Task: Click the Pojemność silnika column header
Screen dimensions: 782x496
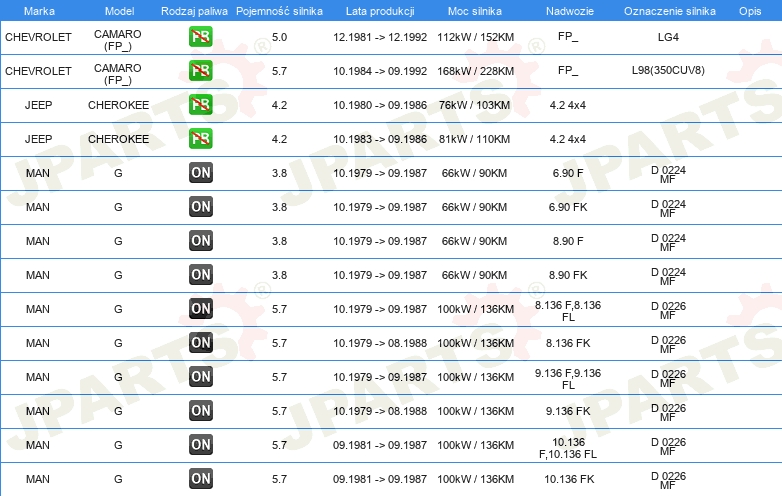Action: tap(279, 11)
